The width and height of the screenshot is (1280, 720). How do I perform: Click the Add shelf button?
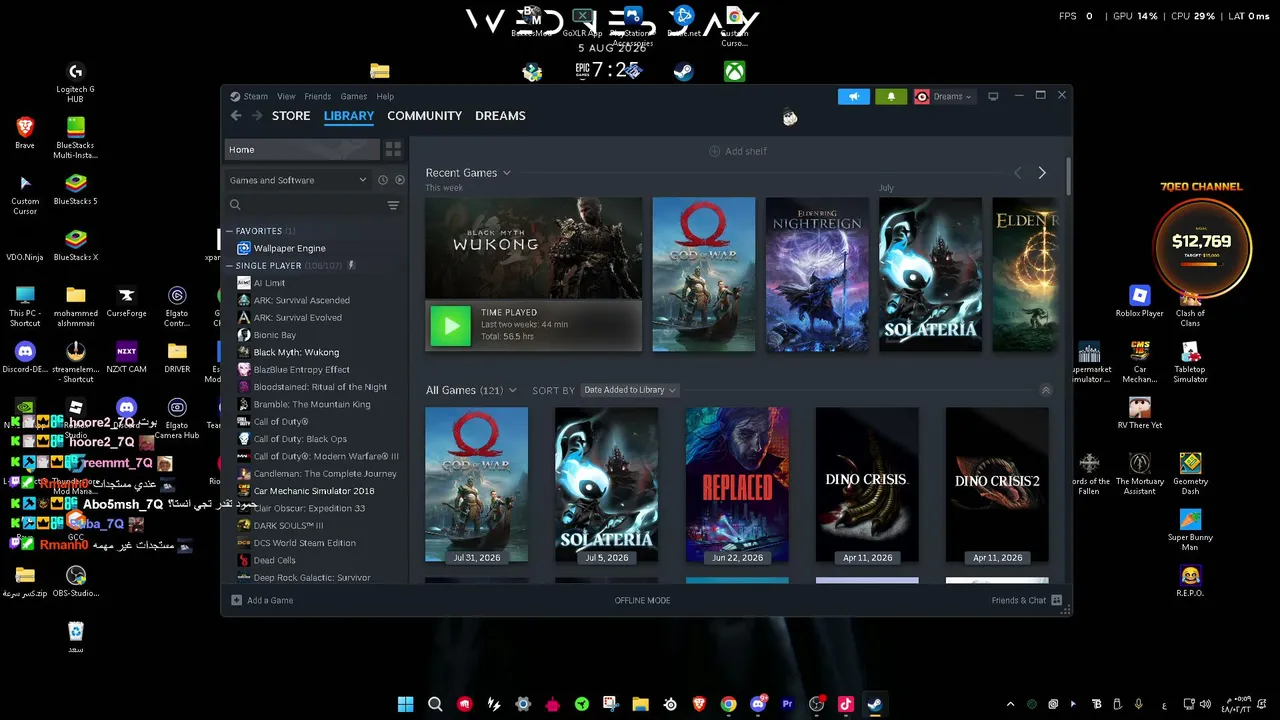(x=738, y=151)
